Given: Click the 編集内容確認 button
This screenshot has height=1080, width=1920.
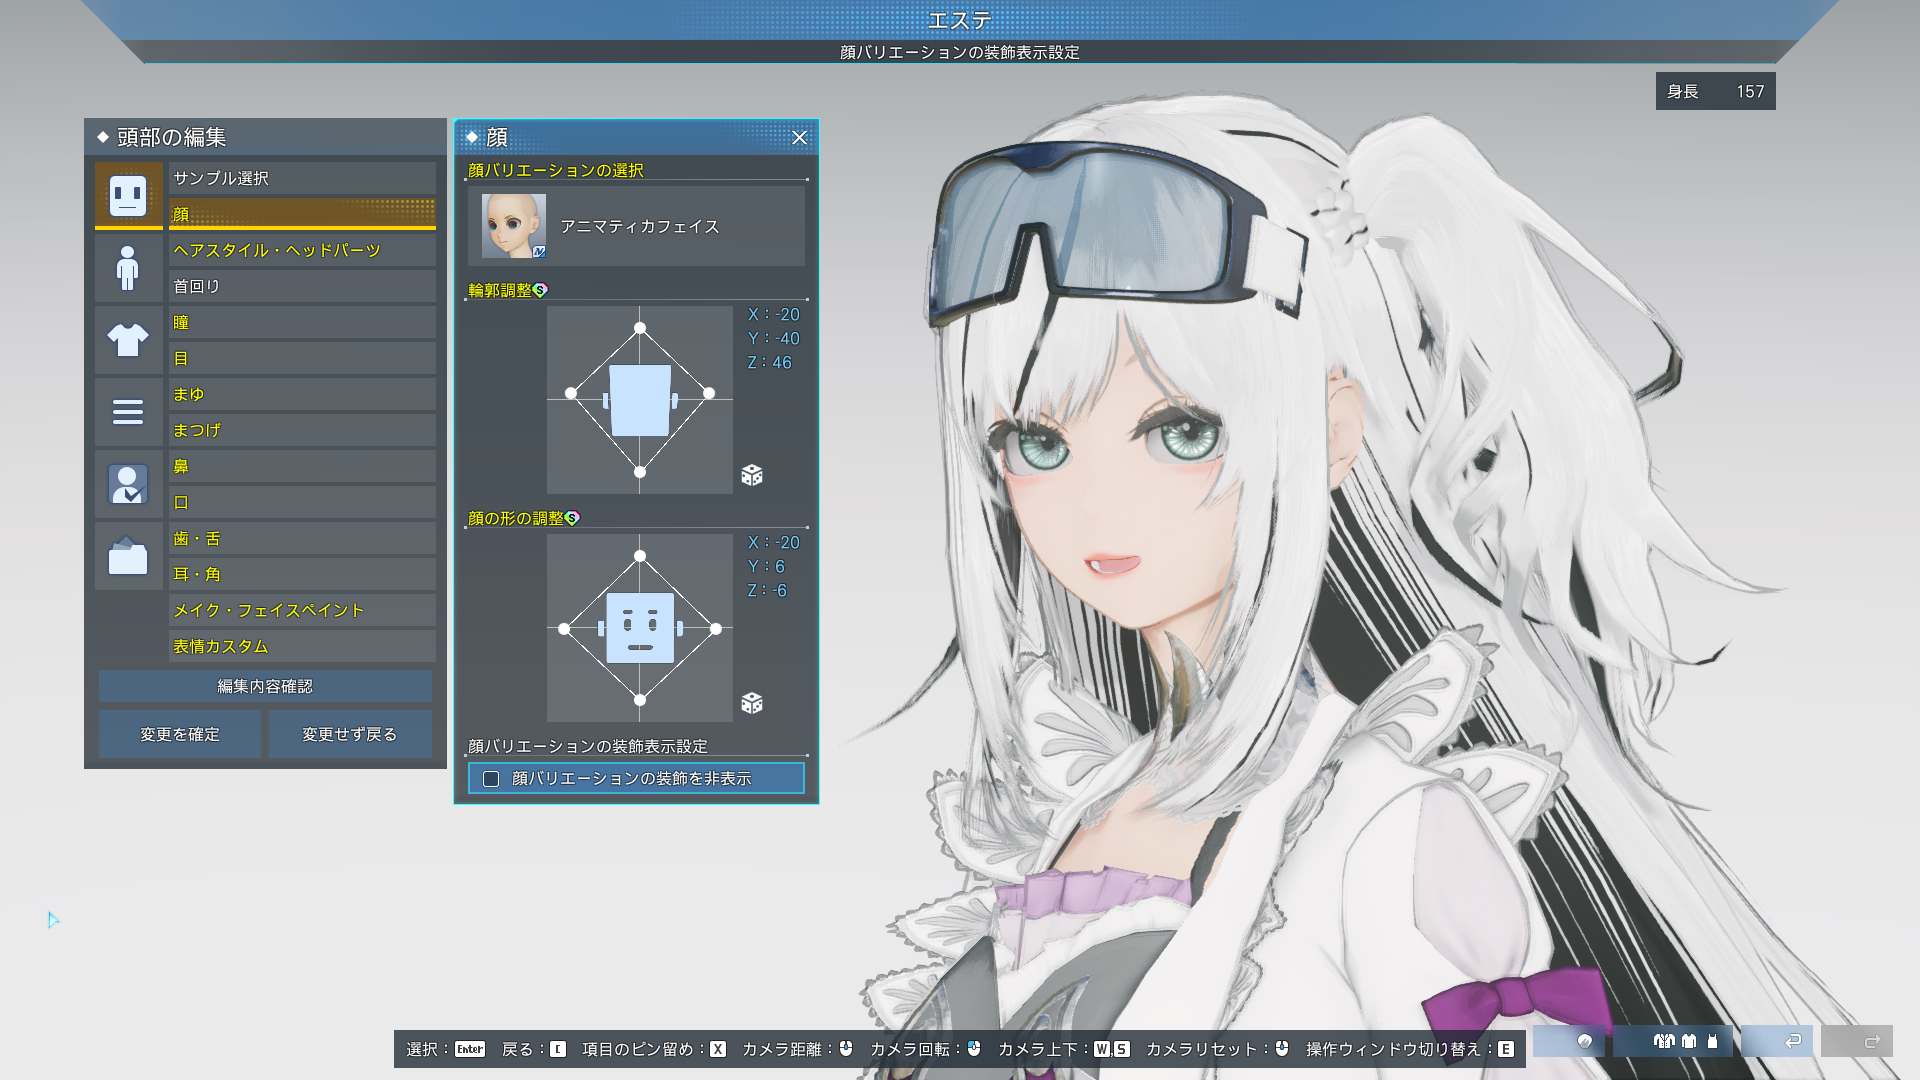Looking at the screenshot, I should pos(265,686).
